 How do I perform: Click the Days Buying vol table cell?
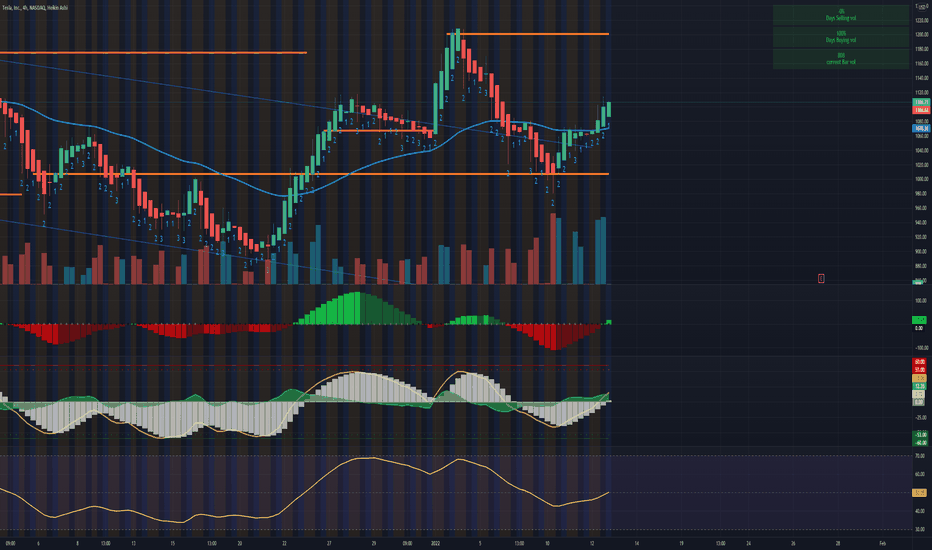[x=841, y=37]
